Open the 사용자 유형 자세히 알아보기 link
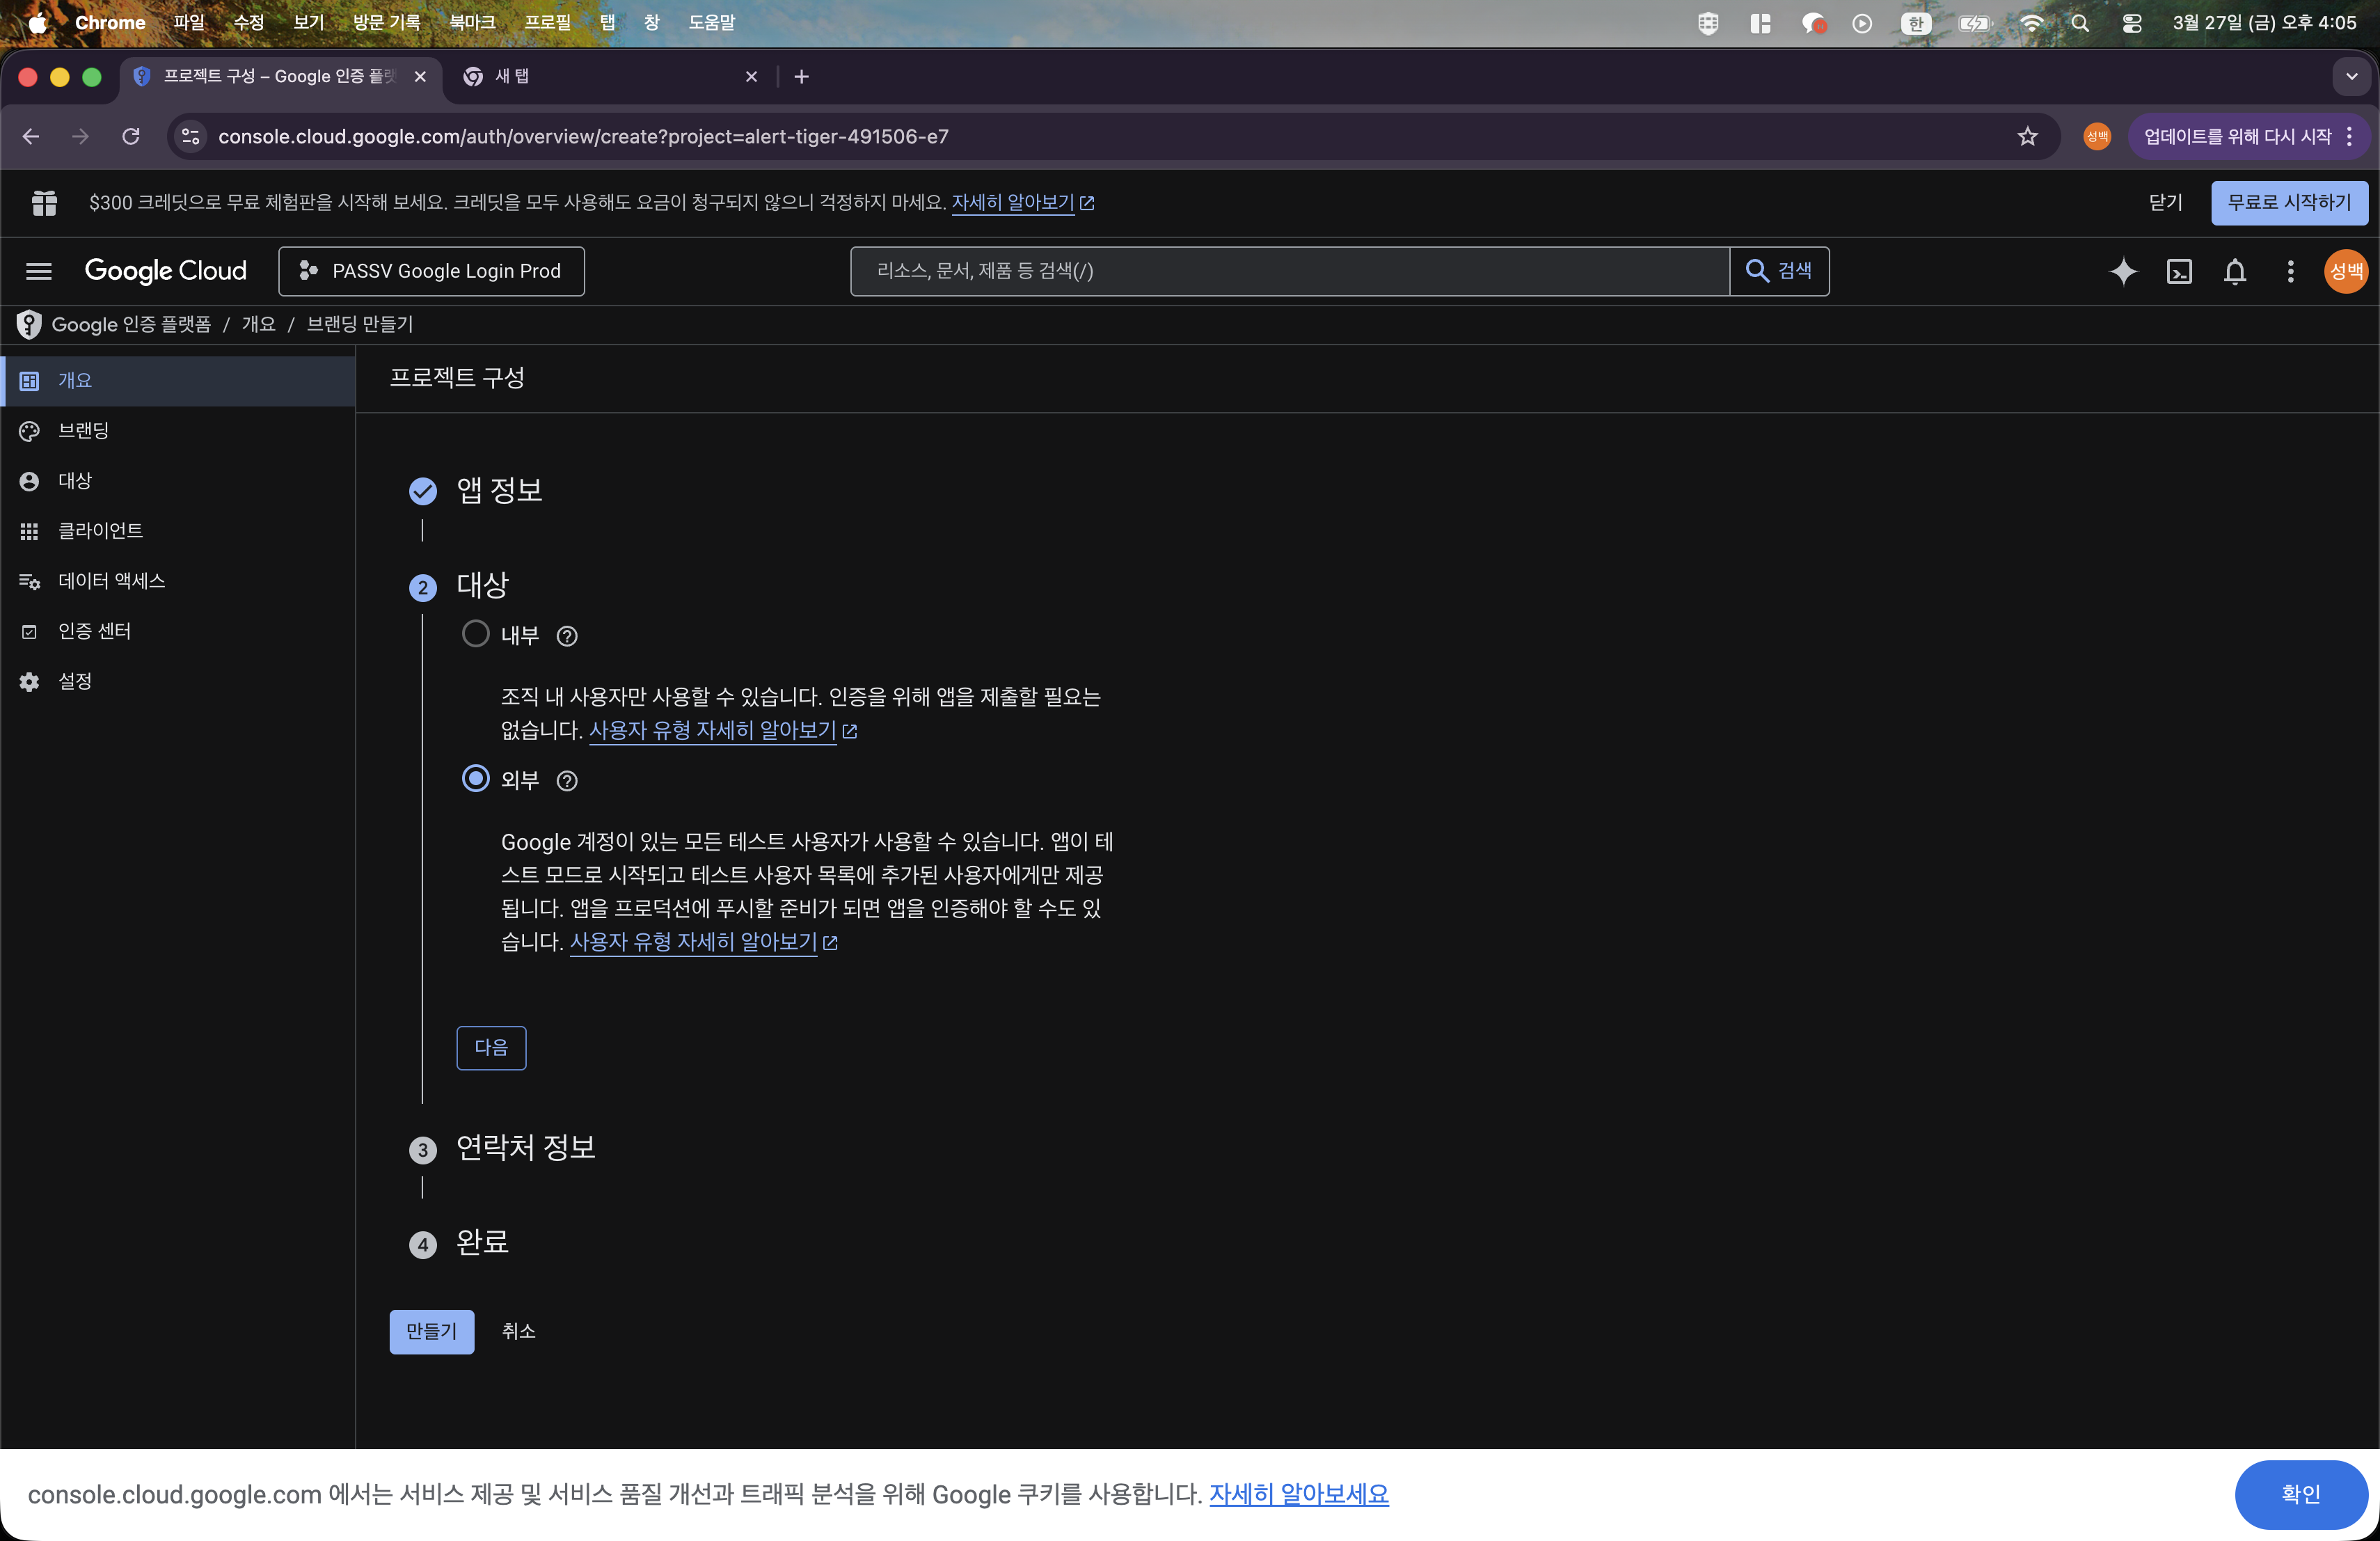The width and height of the screenshot is (2380, 1541). pyautogui.click(x=714, y=731)
